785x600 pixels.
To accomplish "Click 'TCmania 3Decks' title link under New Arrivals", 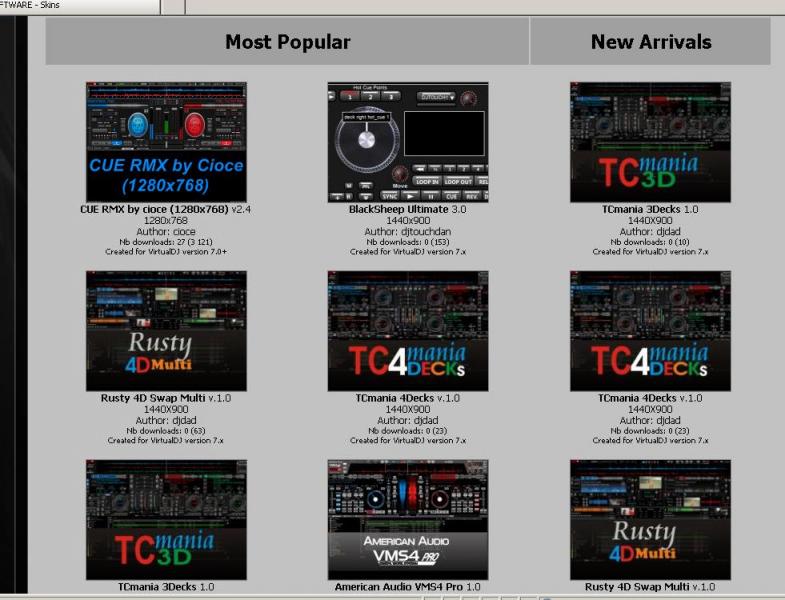I will (641, 209).
